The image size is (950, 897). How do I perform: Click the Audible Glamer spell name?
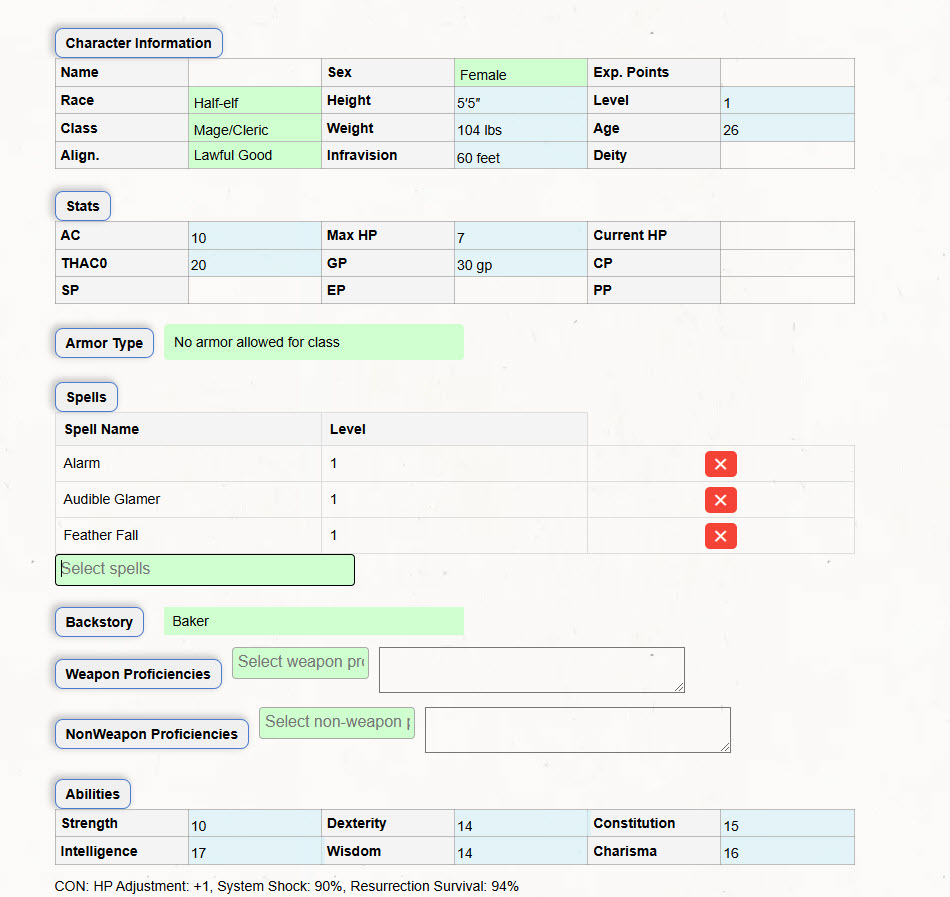click(x=111, y=499)
